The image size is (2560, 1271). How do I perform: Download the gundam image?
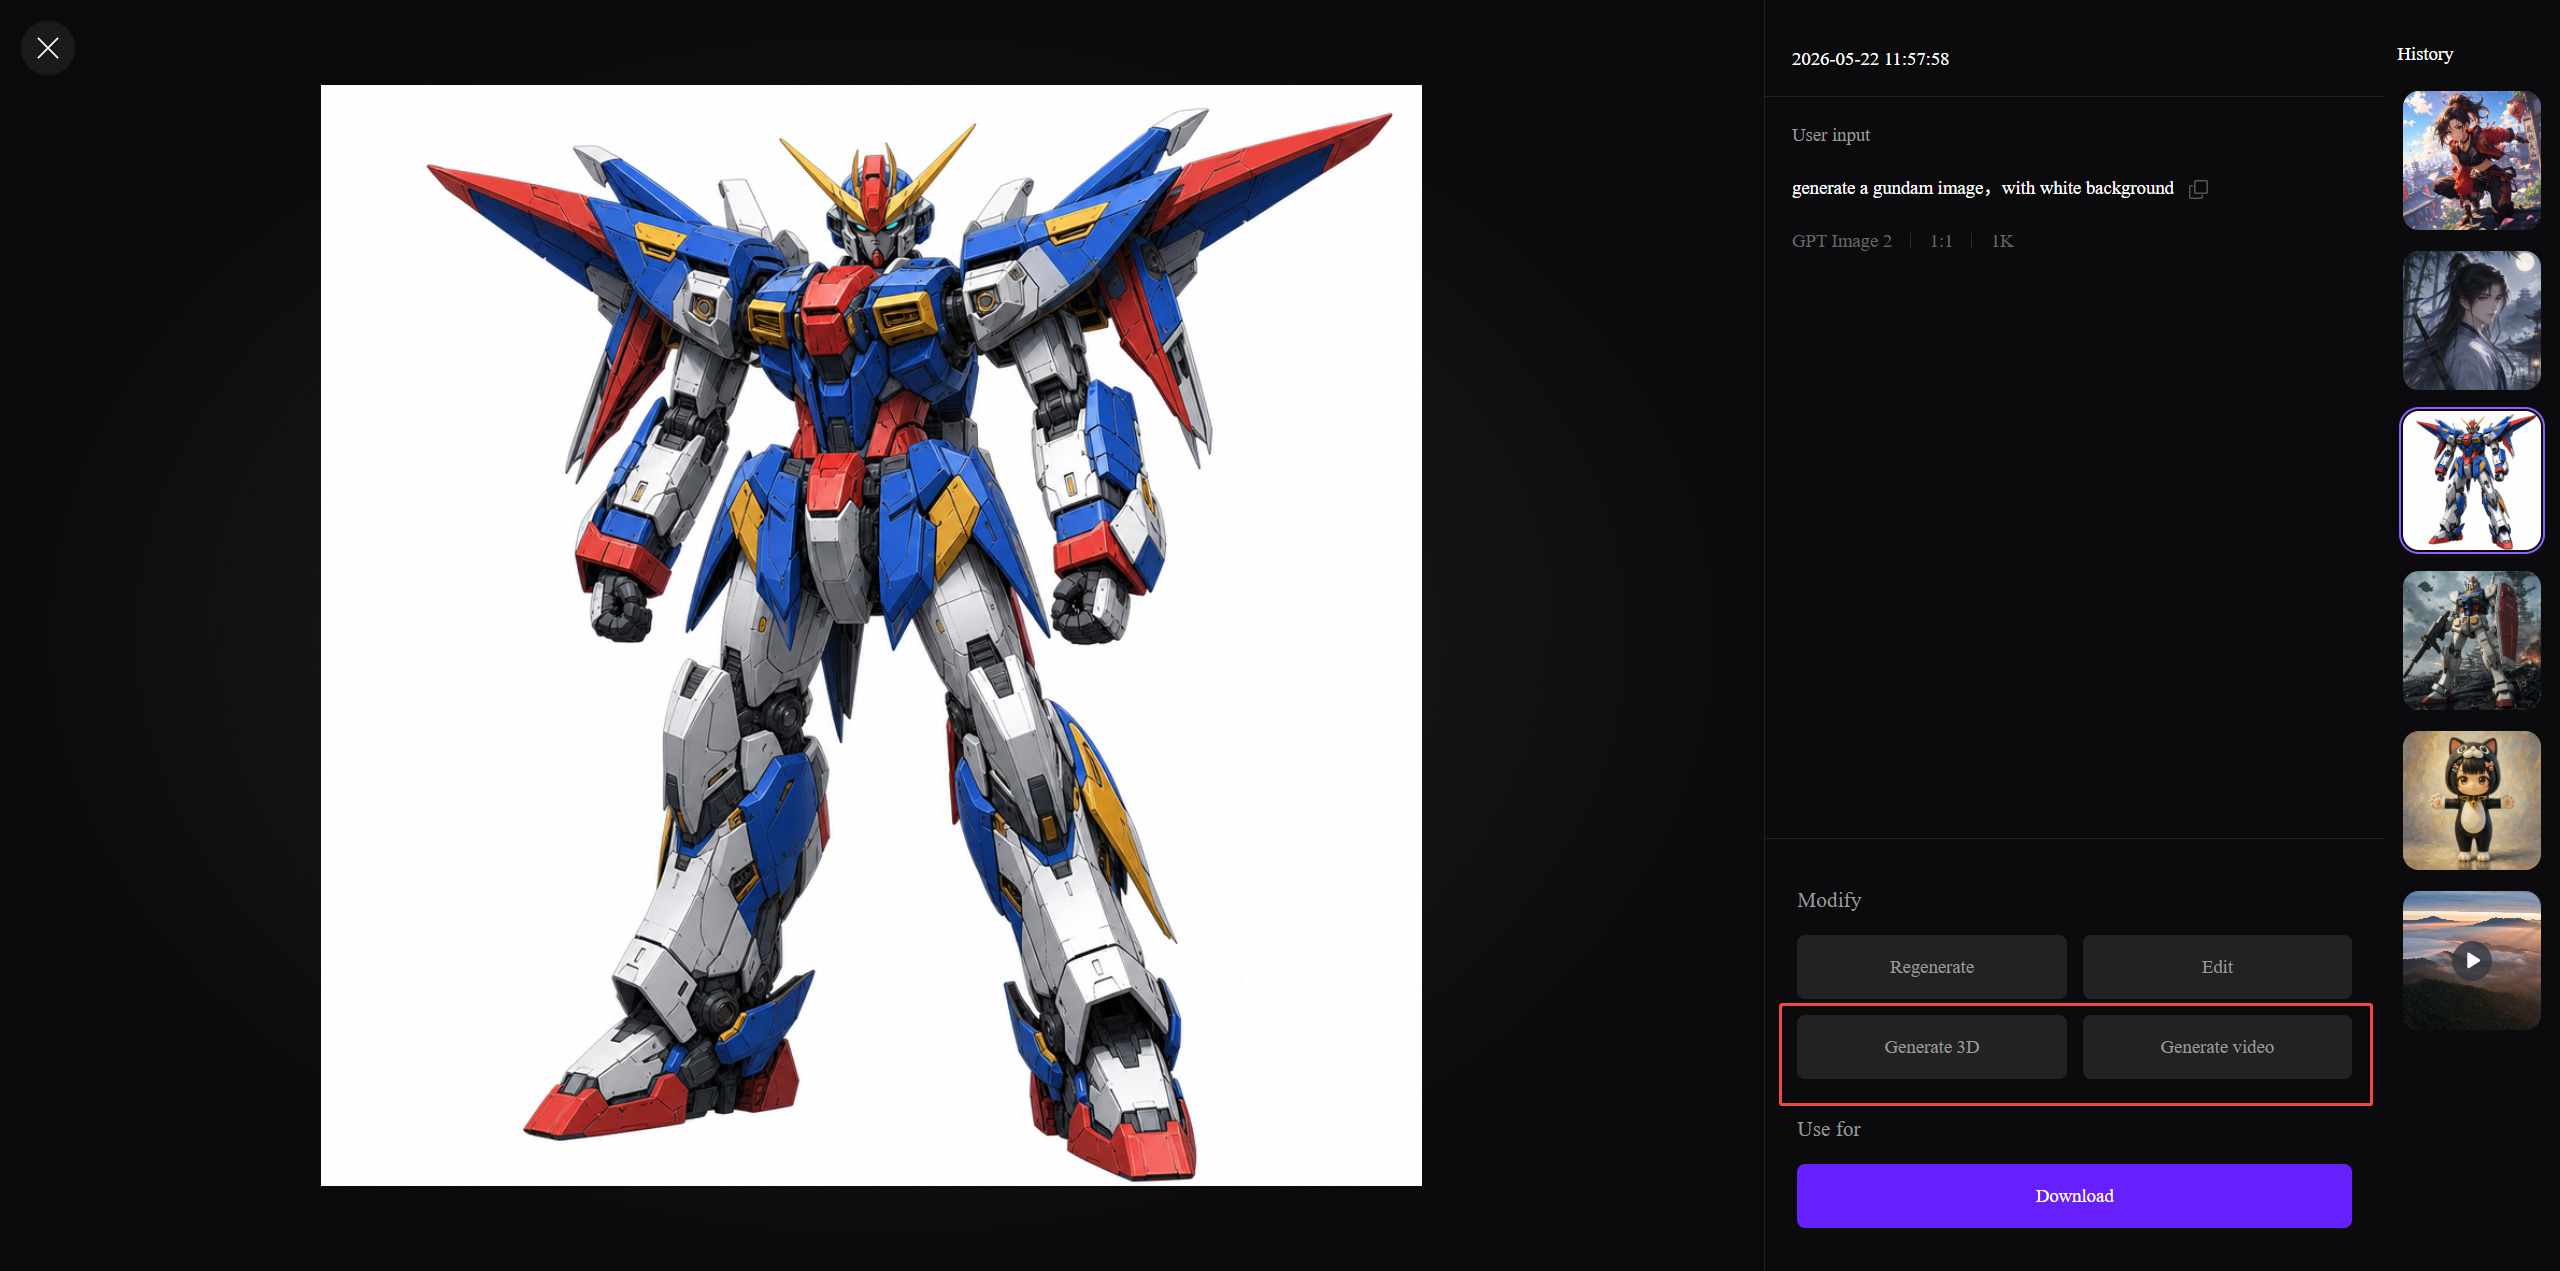pos(2074,1196)
